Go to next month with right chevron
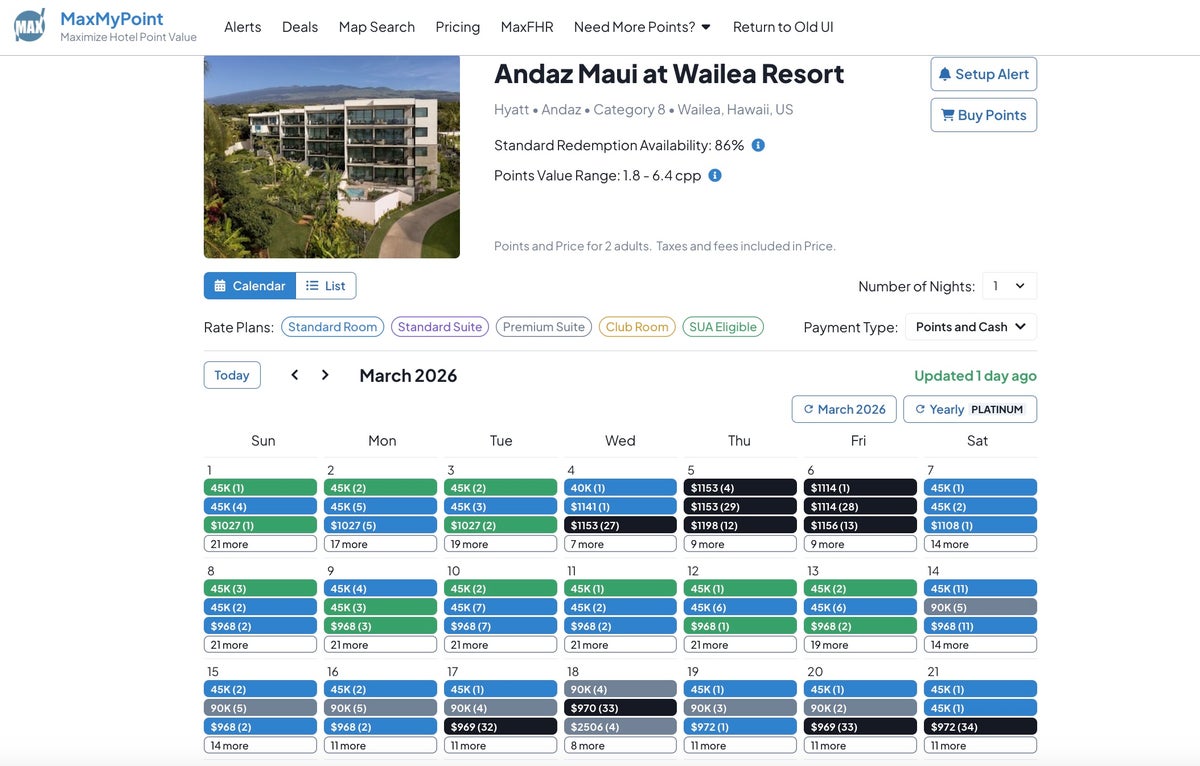1200x766 pixels. coord(325,375)
